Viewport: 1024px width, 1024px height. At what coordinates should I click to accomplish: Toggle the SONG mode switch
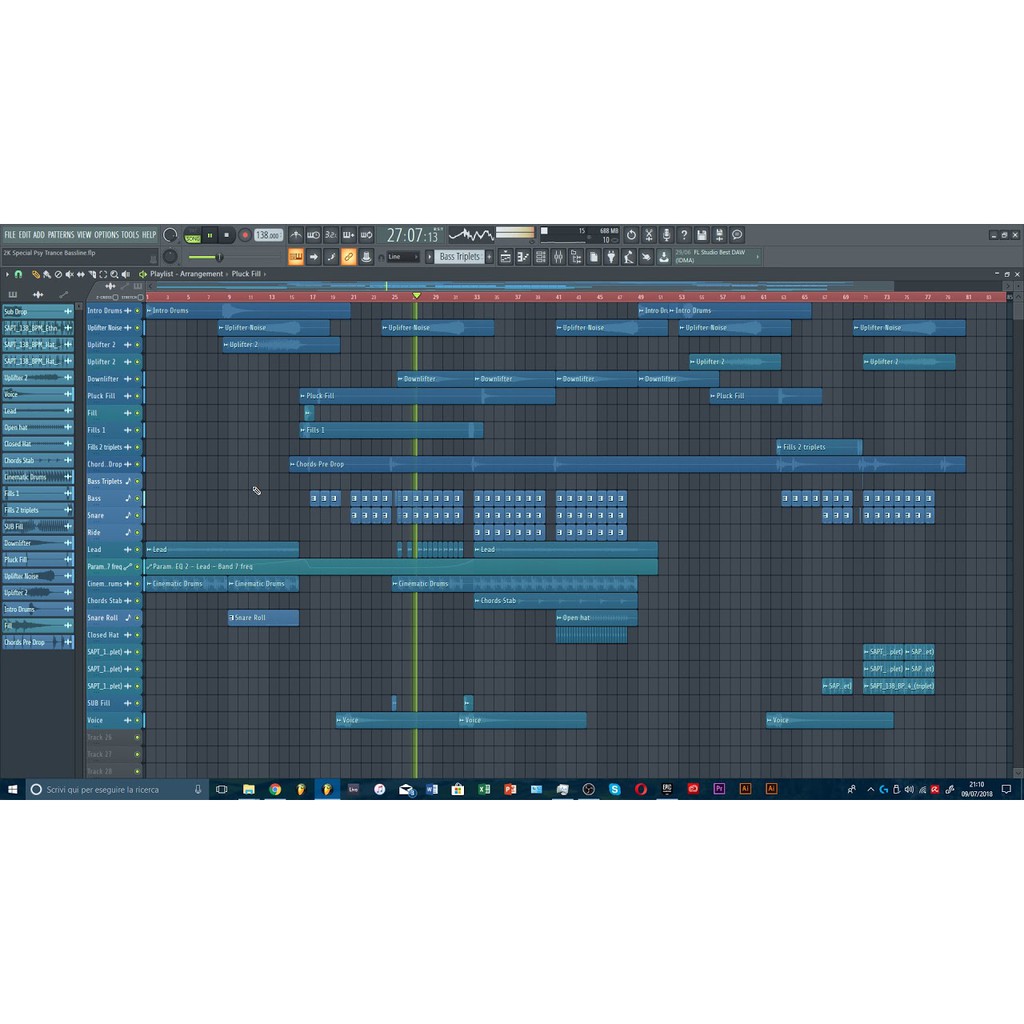(x=192, y=236)
